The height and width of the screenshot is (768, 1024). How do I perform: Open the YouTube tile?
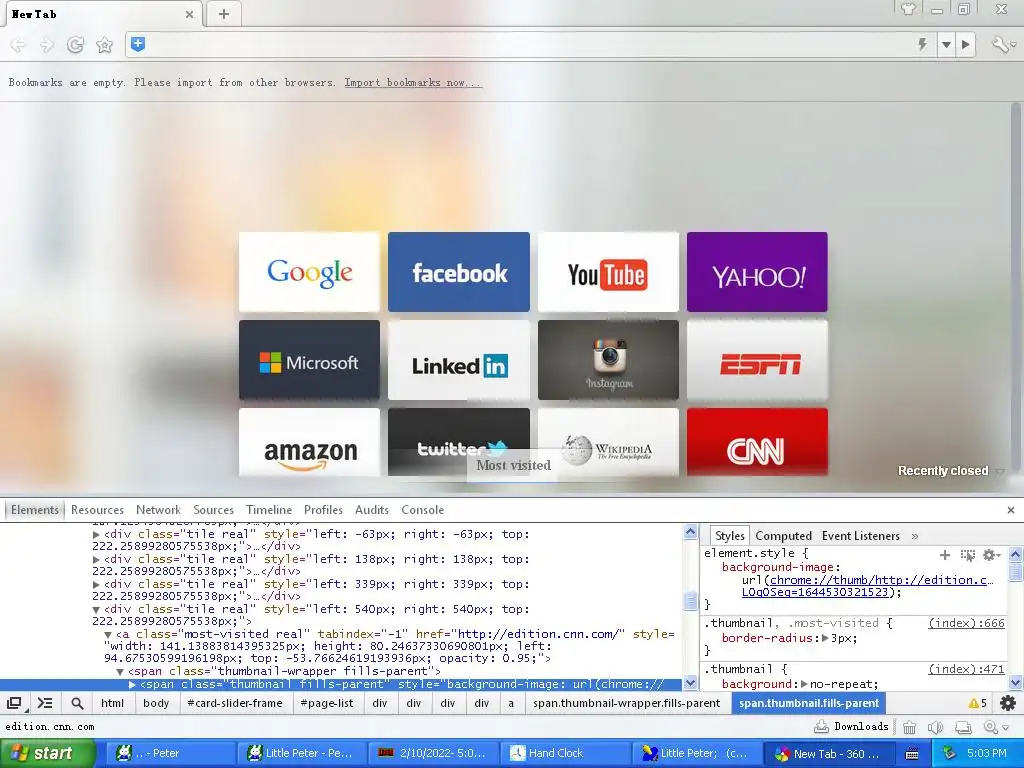click(608, 272)
